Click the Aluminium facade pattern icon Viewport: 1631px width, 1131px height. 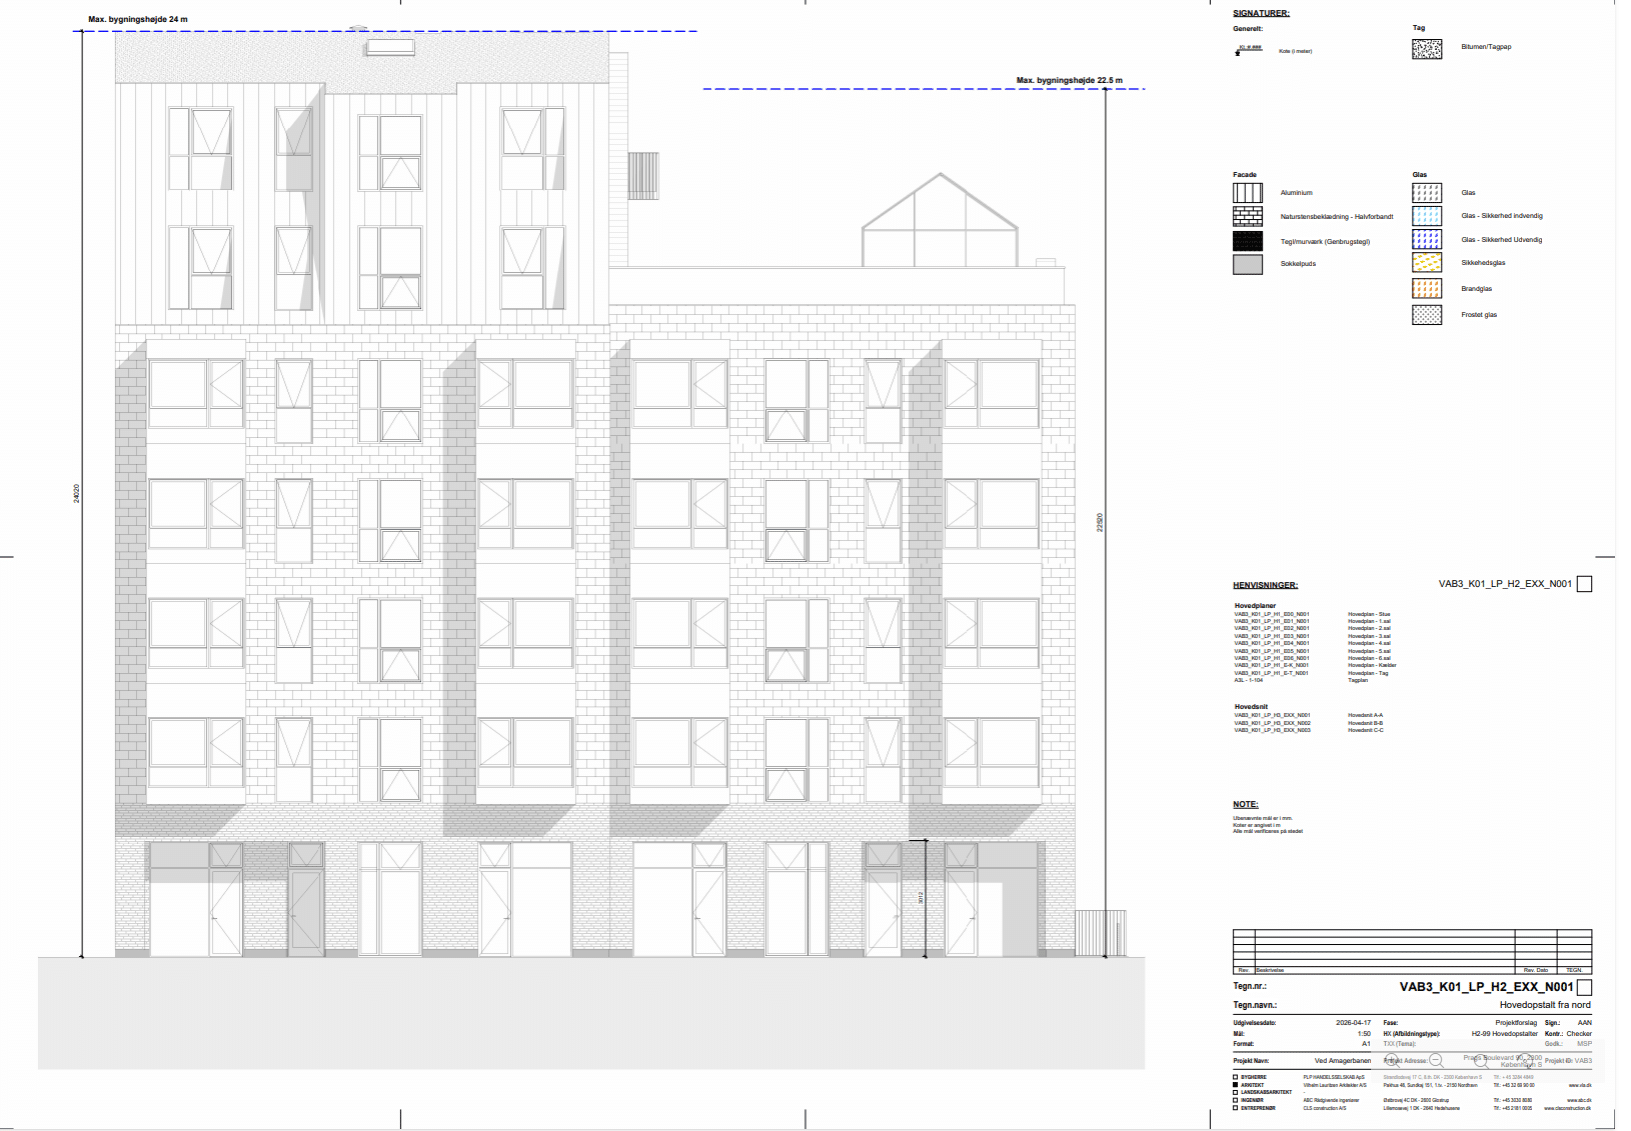[1247, 193]
